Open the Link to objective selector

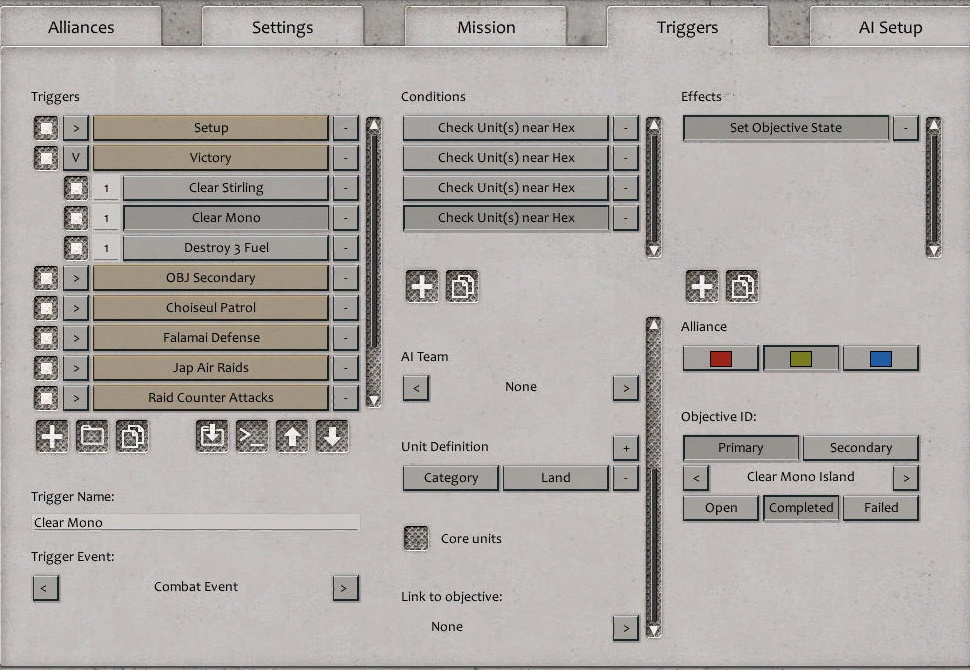pos(626,628)
